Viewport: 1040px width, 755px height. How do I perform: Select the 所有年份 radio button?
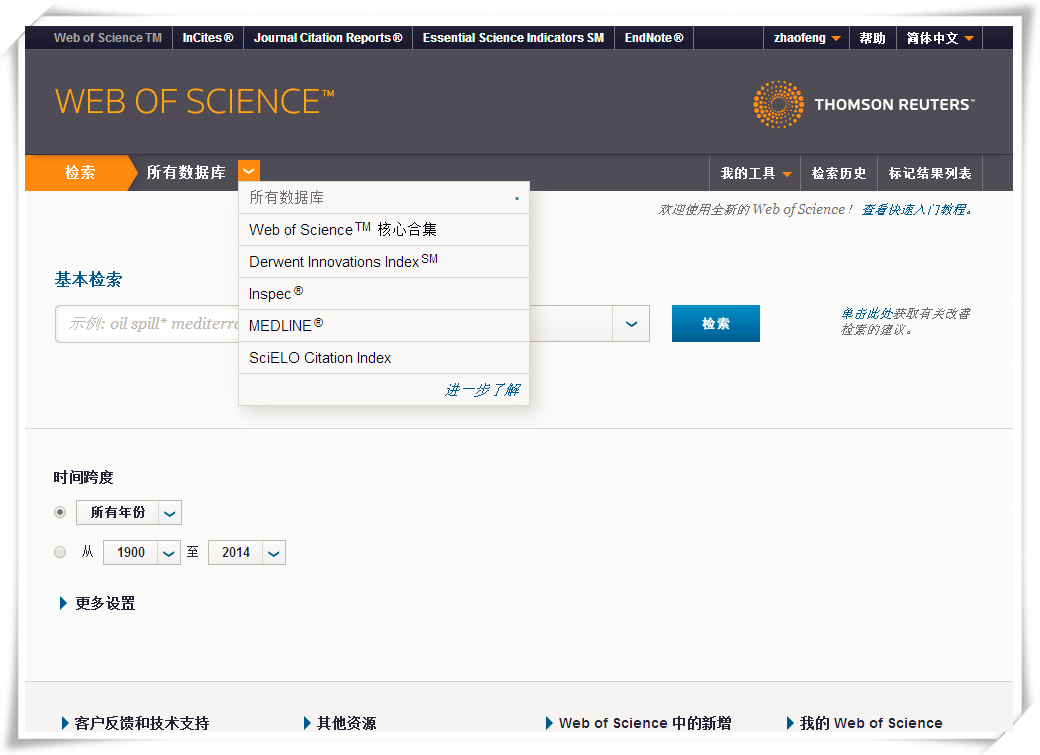(60, 512)
